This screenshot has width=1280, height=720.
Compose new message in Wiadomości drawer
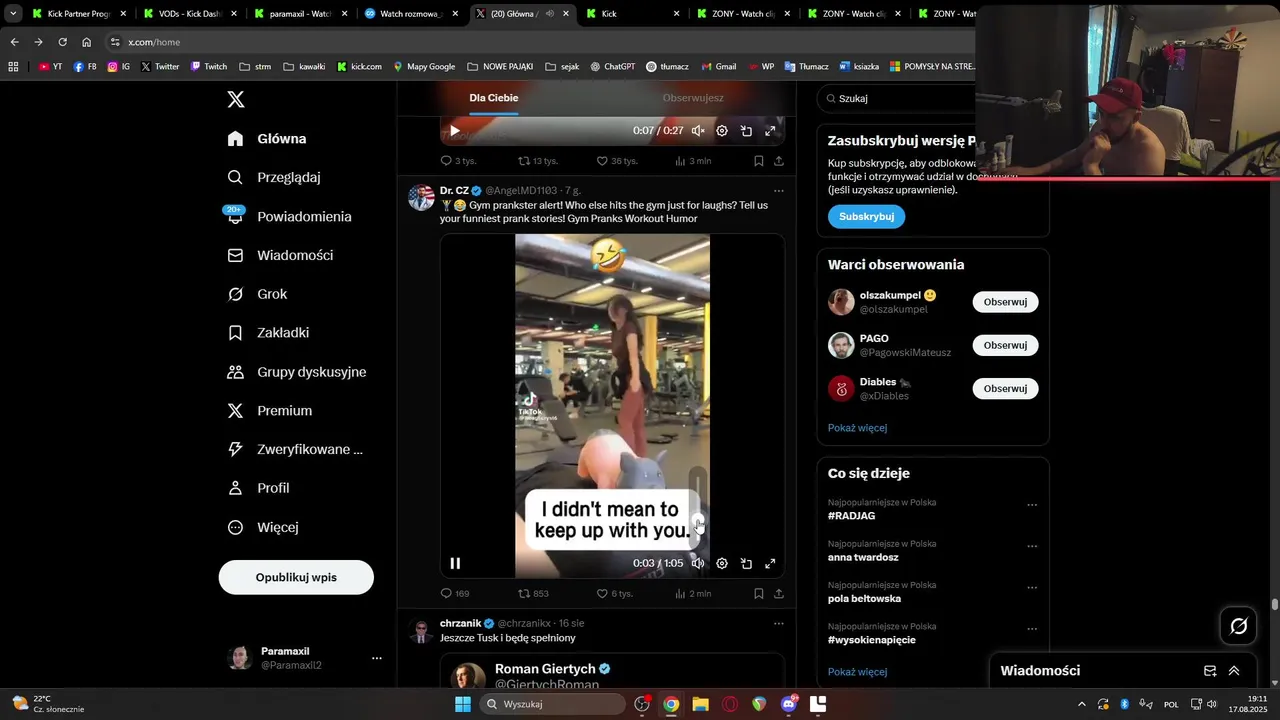(1210, 671)
